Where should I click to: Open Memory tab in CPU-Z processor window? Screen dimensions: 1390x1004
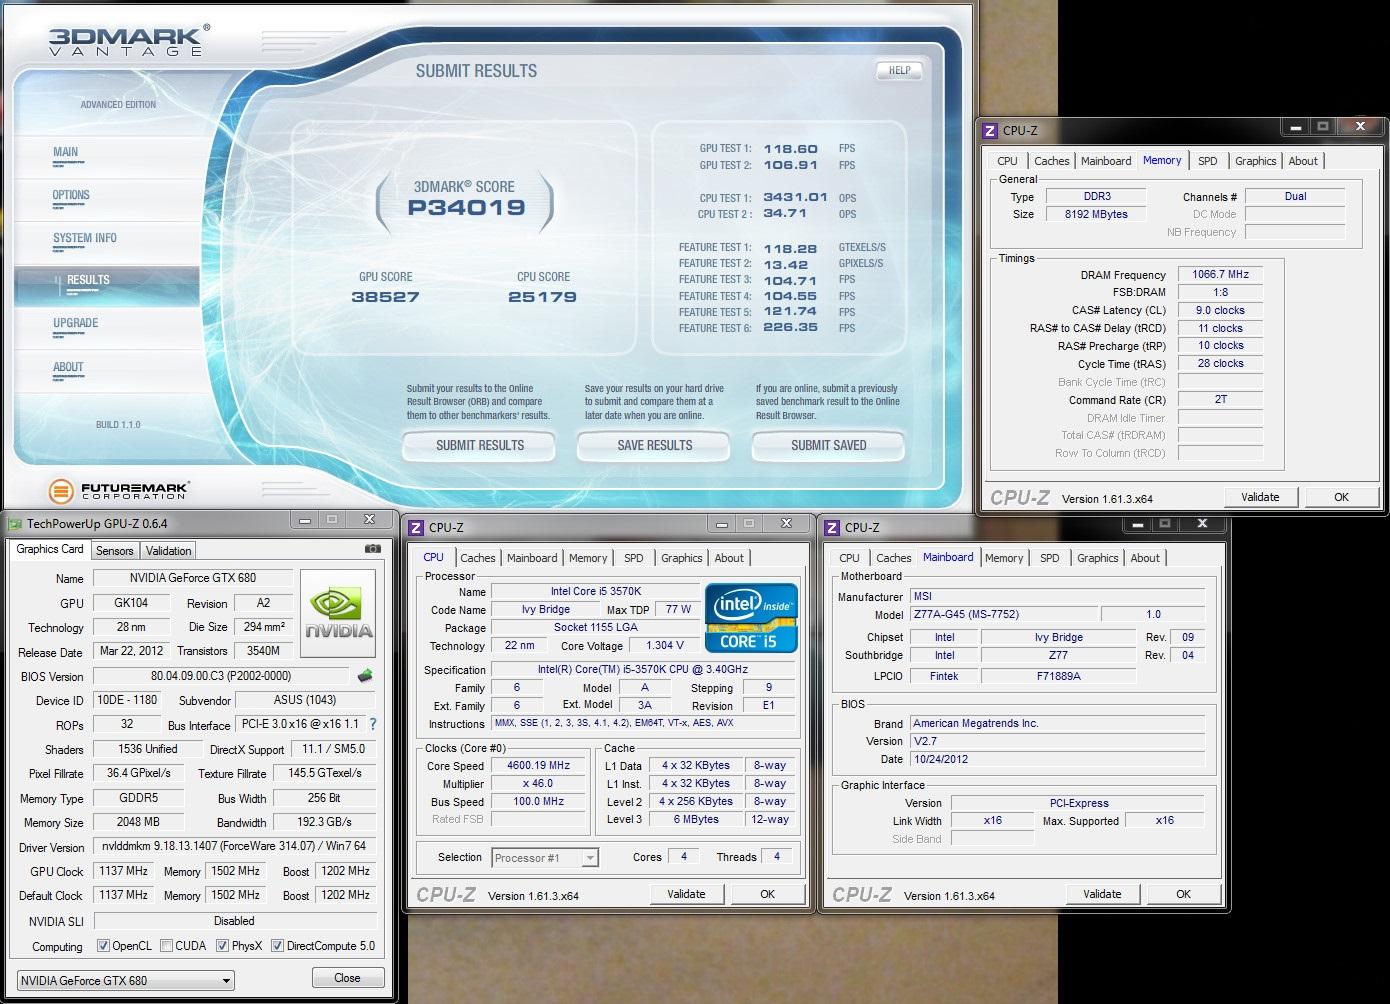point(588,558)
